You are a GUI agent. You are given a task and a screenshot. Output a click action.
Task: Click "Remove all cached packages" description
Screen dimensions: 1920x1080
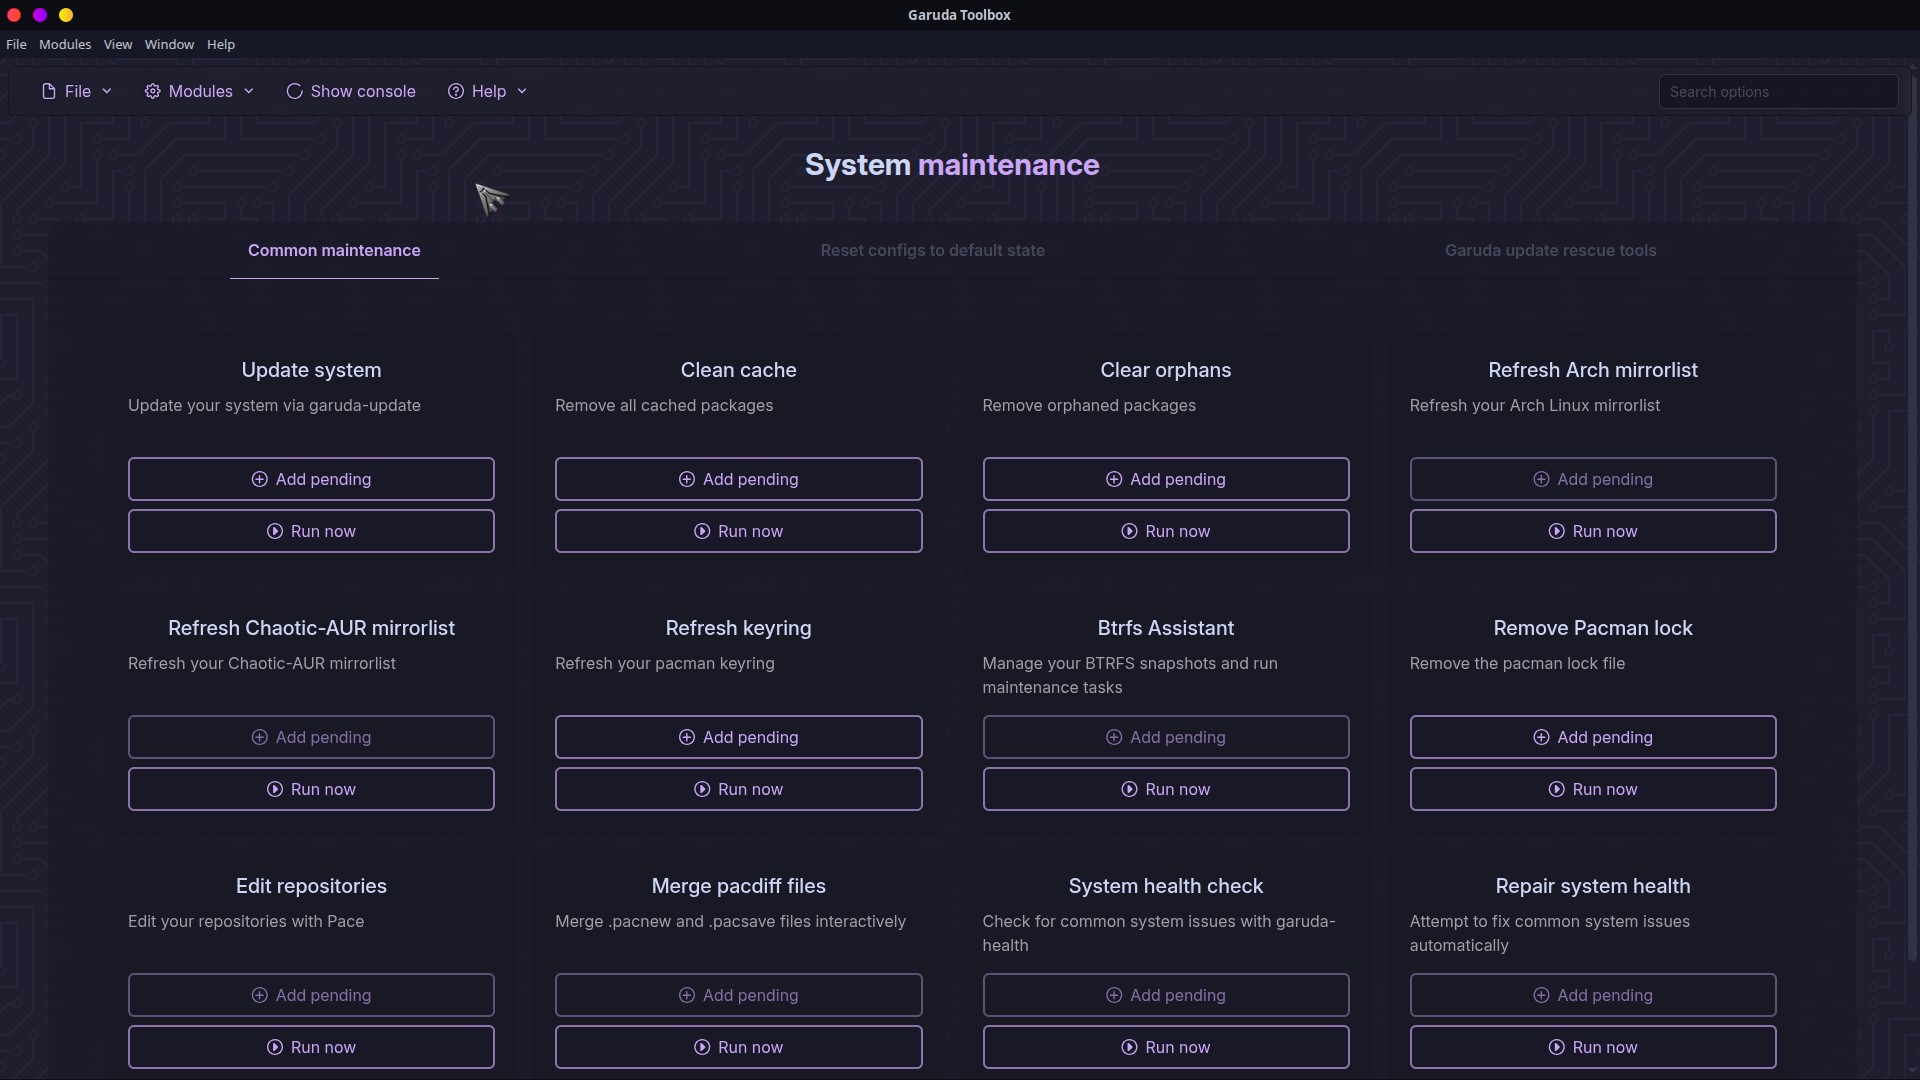click(664, 405)
